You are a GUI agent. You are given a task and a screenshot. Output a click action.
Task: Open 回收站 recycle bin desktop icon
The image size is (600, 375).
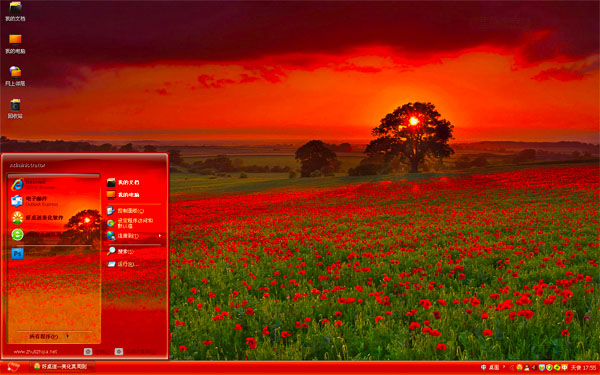[x=15, y=109]
